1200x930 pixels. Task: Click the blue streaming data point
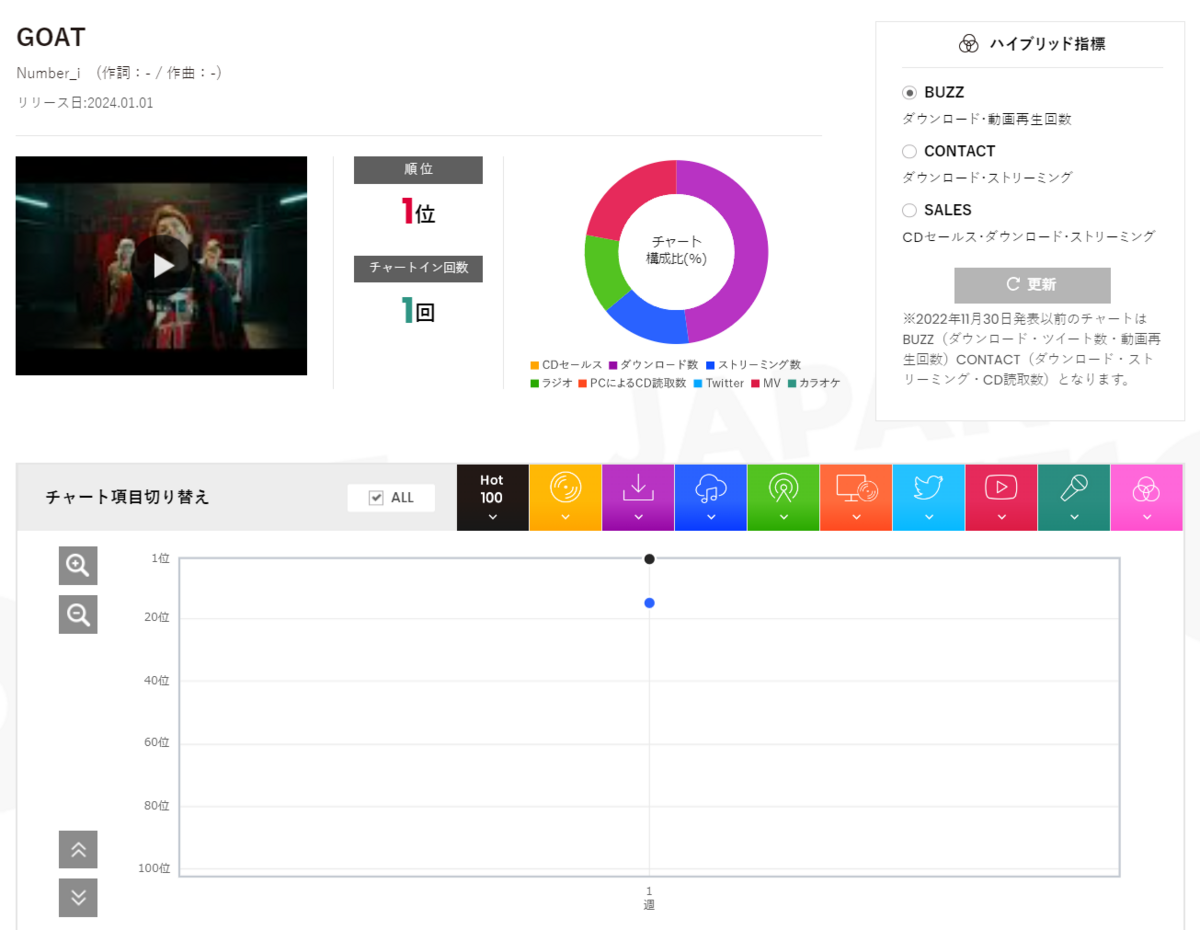(x=650, y=603)
